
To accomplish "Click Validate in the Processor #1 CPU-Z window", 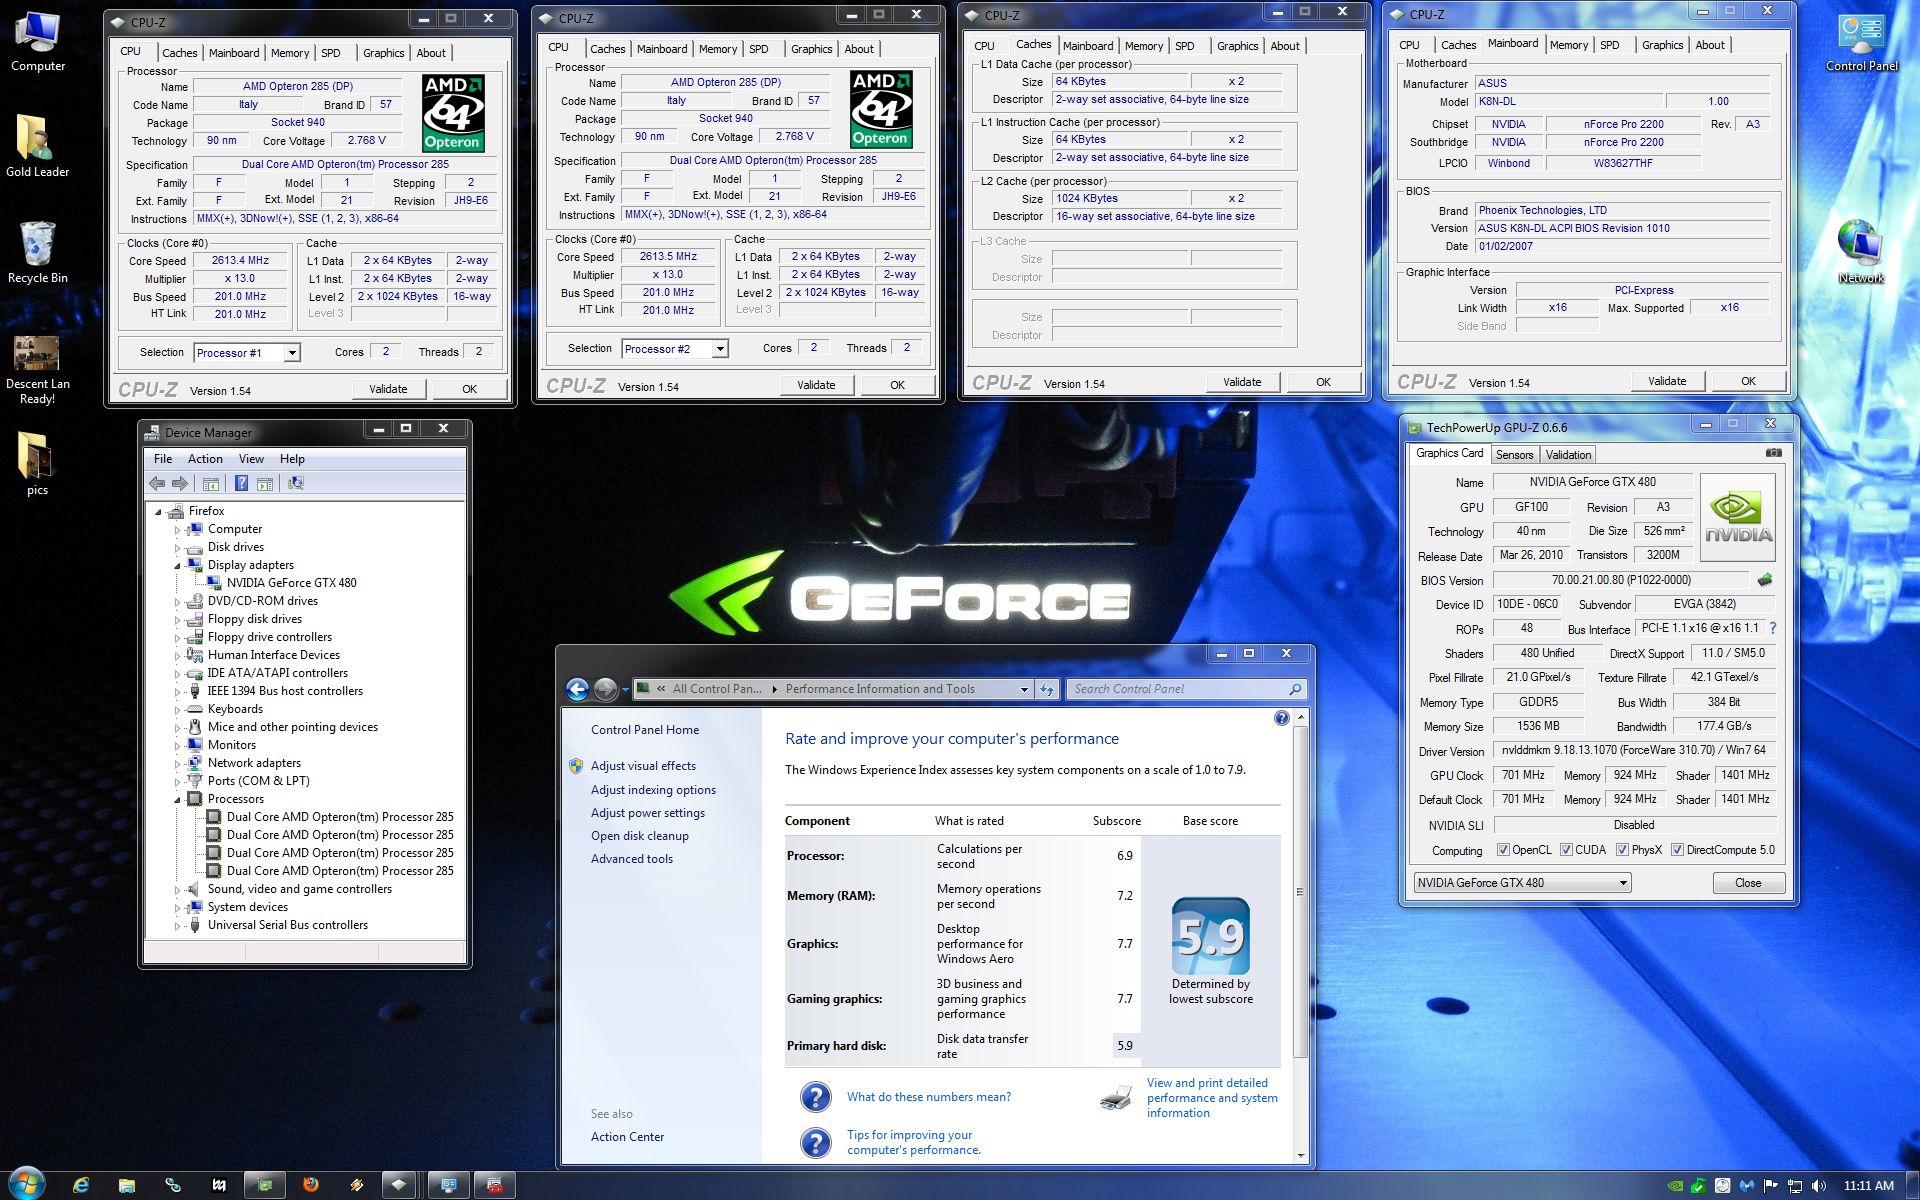I will 388,389.
